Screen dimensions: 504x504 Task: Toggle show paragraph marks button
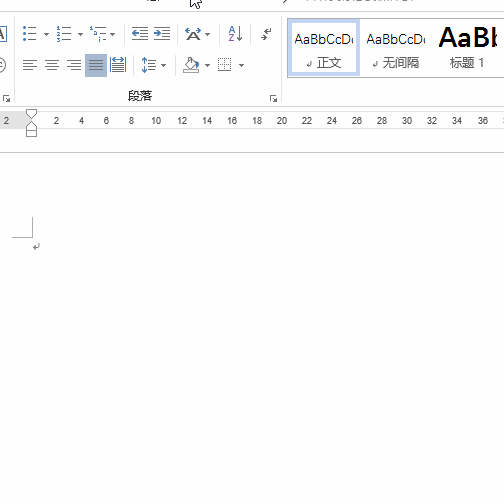click(266, 34)
